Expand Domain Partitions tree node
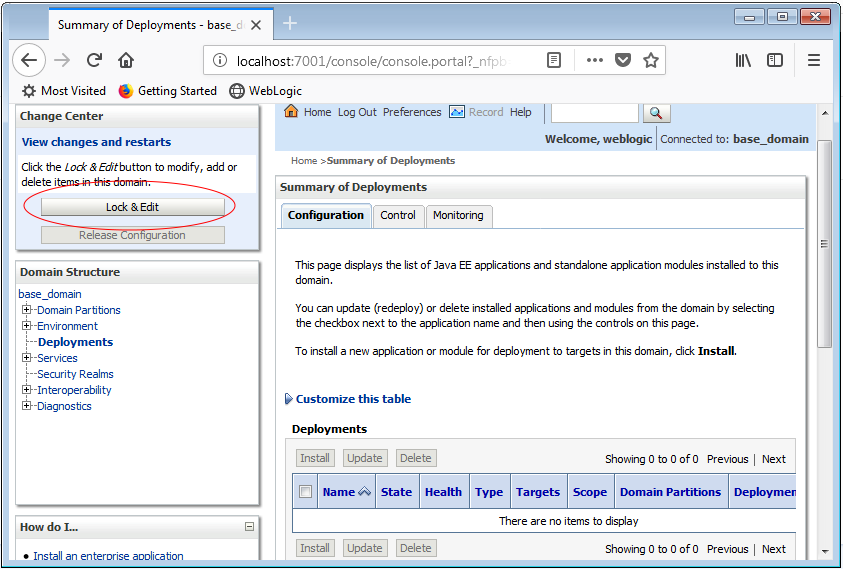Image resolution: width=843 pixels, height=569 pixels. click(26, 310)
